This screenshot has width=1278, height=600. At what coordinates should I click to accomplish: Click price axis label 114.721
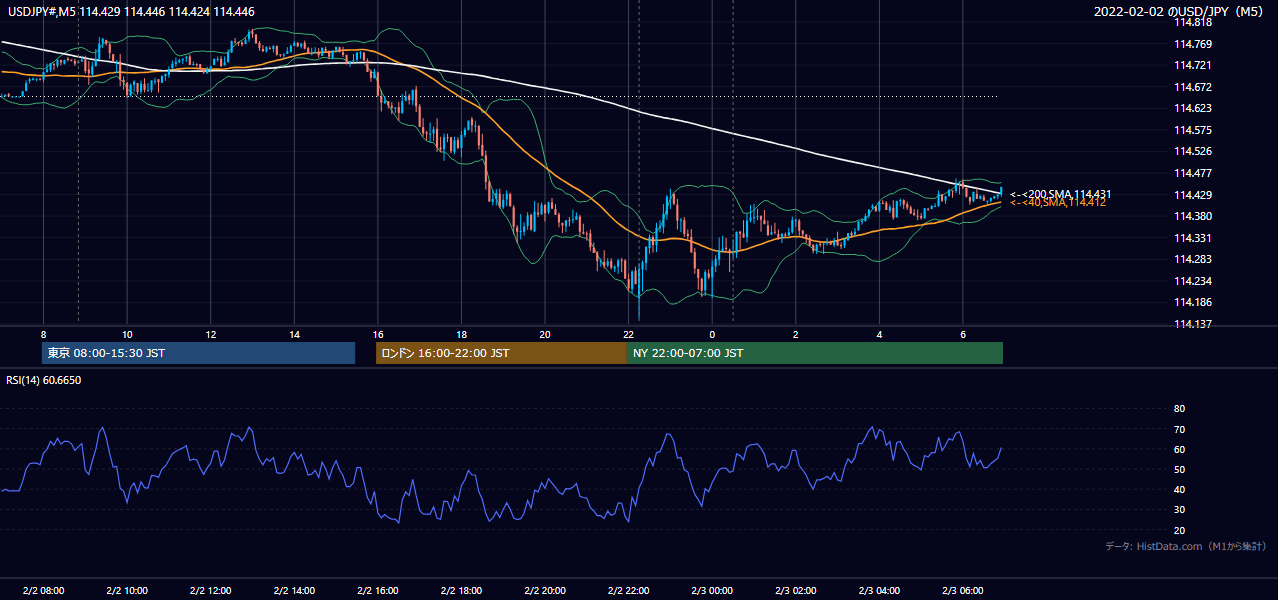(1192, 65)
